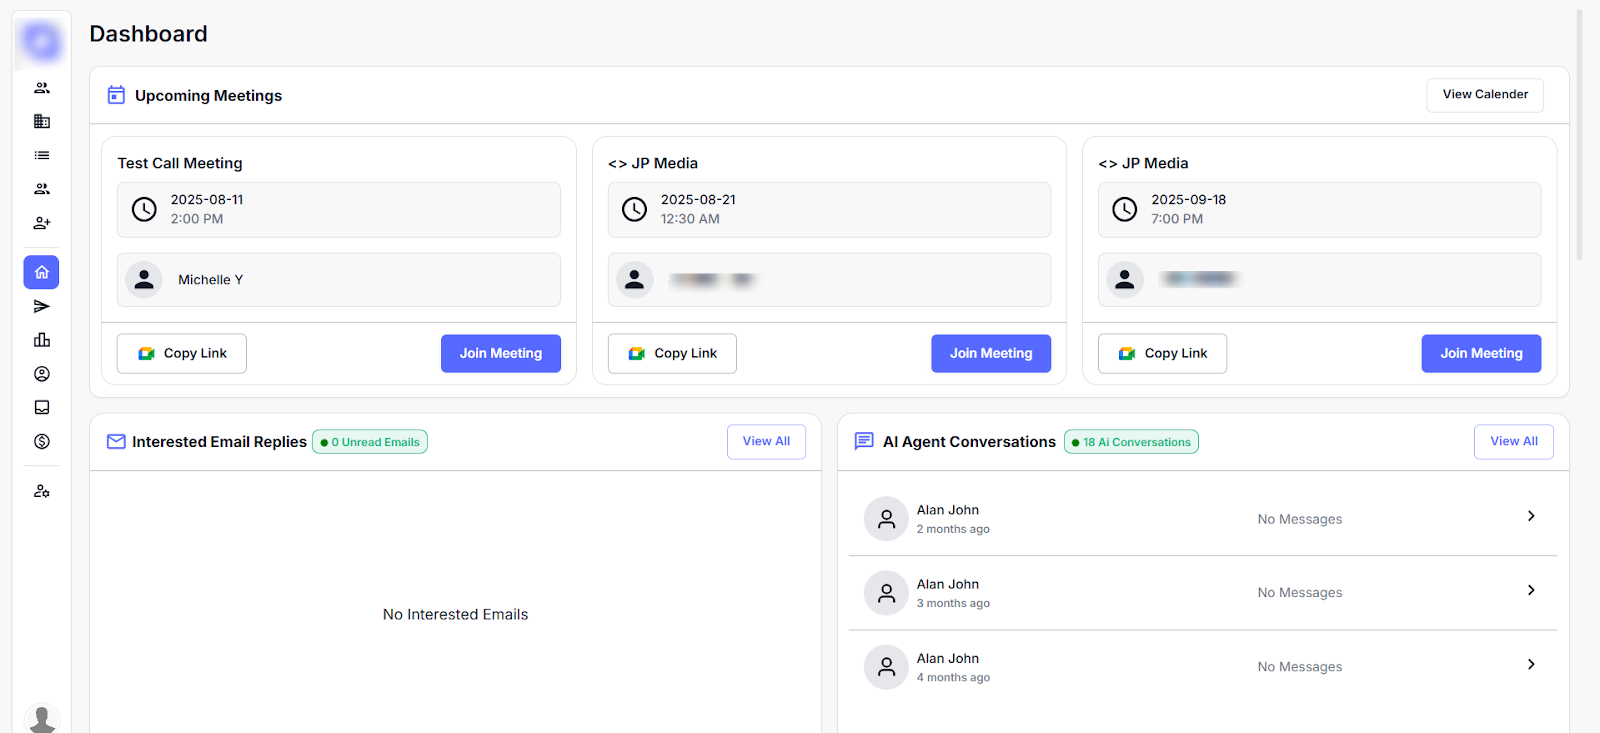
Task: Open the paper plane send icon
Action: pyautogui.click(x=41, y=306)
